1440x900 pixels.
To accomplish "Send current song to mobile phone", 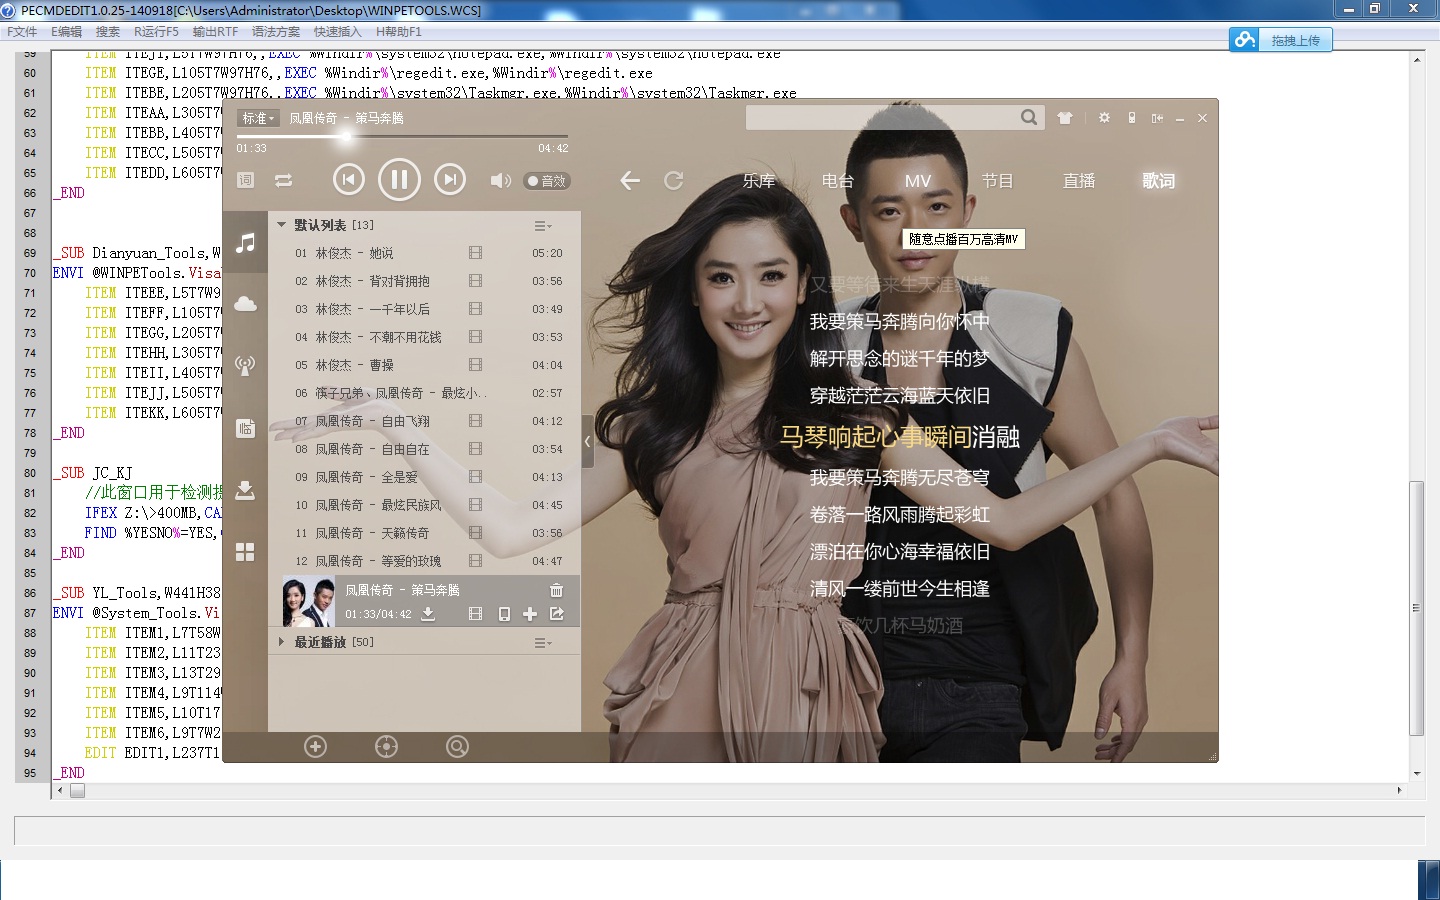I will tap(504, 614).
